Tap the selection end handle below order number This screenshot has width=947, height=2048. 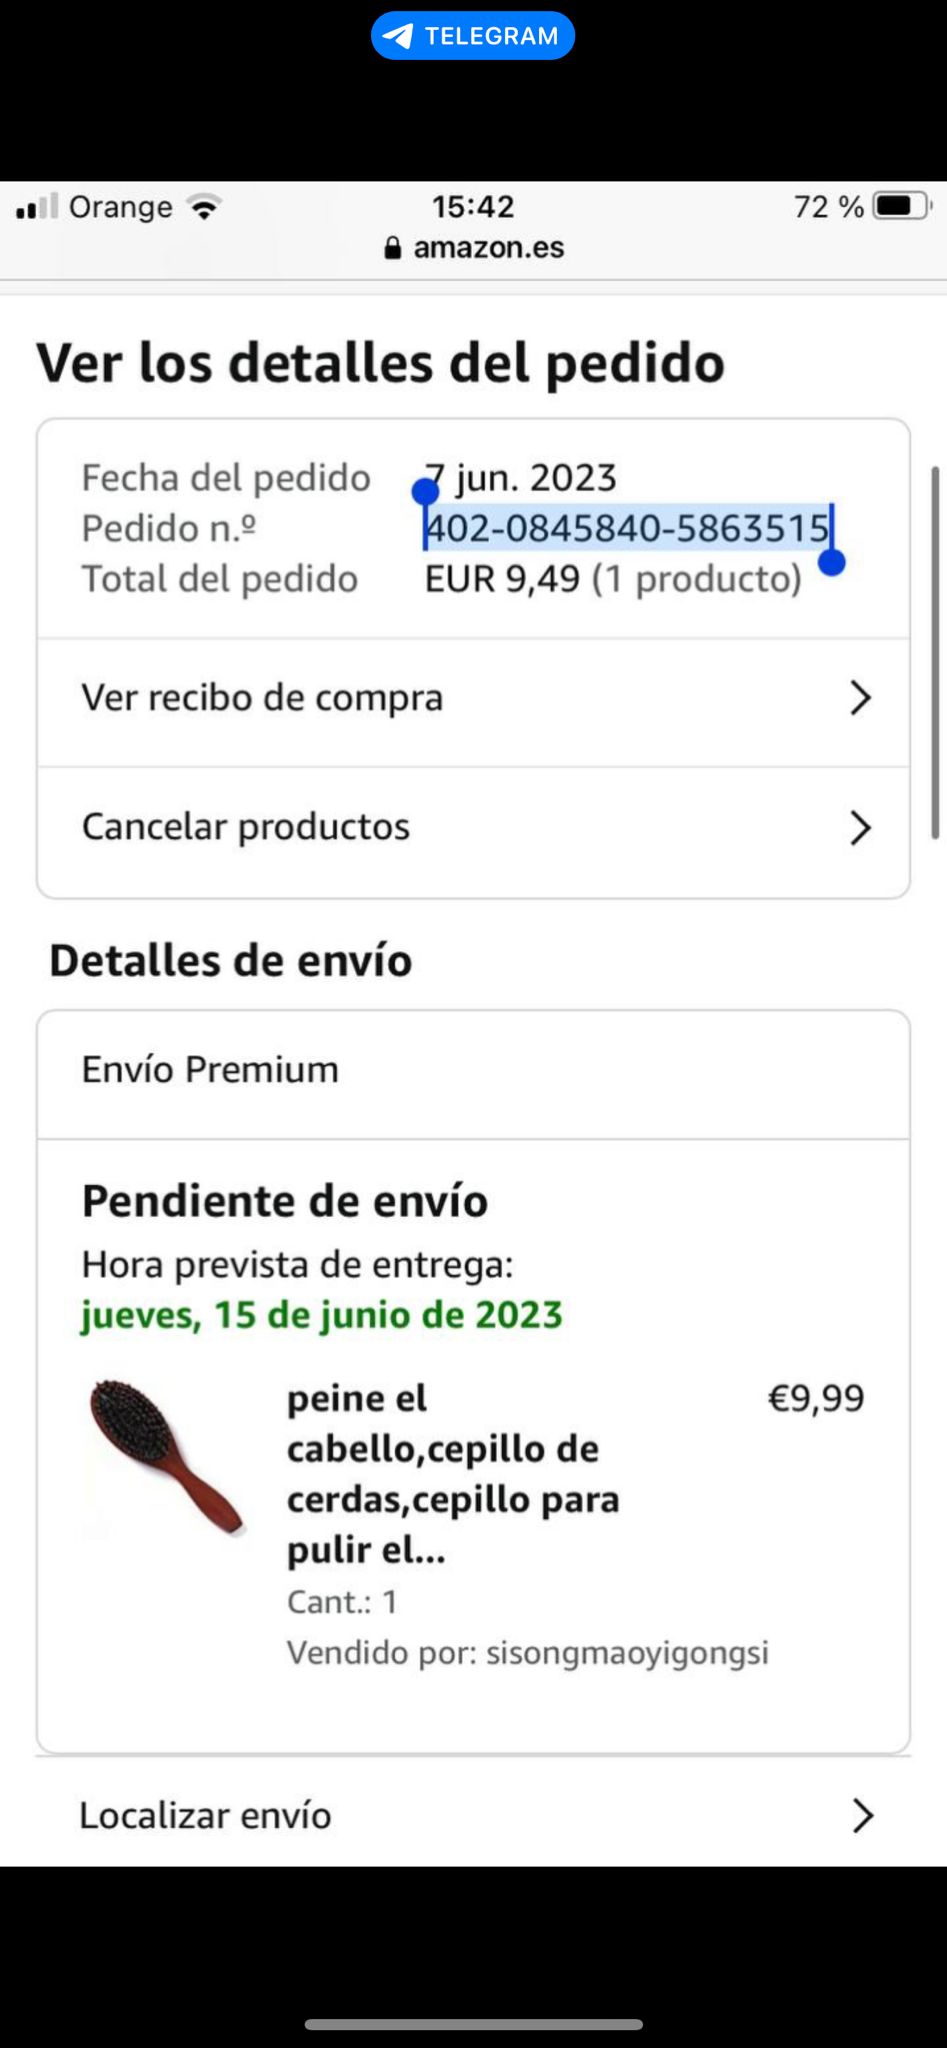tap(832, 563)
